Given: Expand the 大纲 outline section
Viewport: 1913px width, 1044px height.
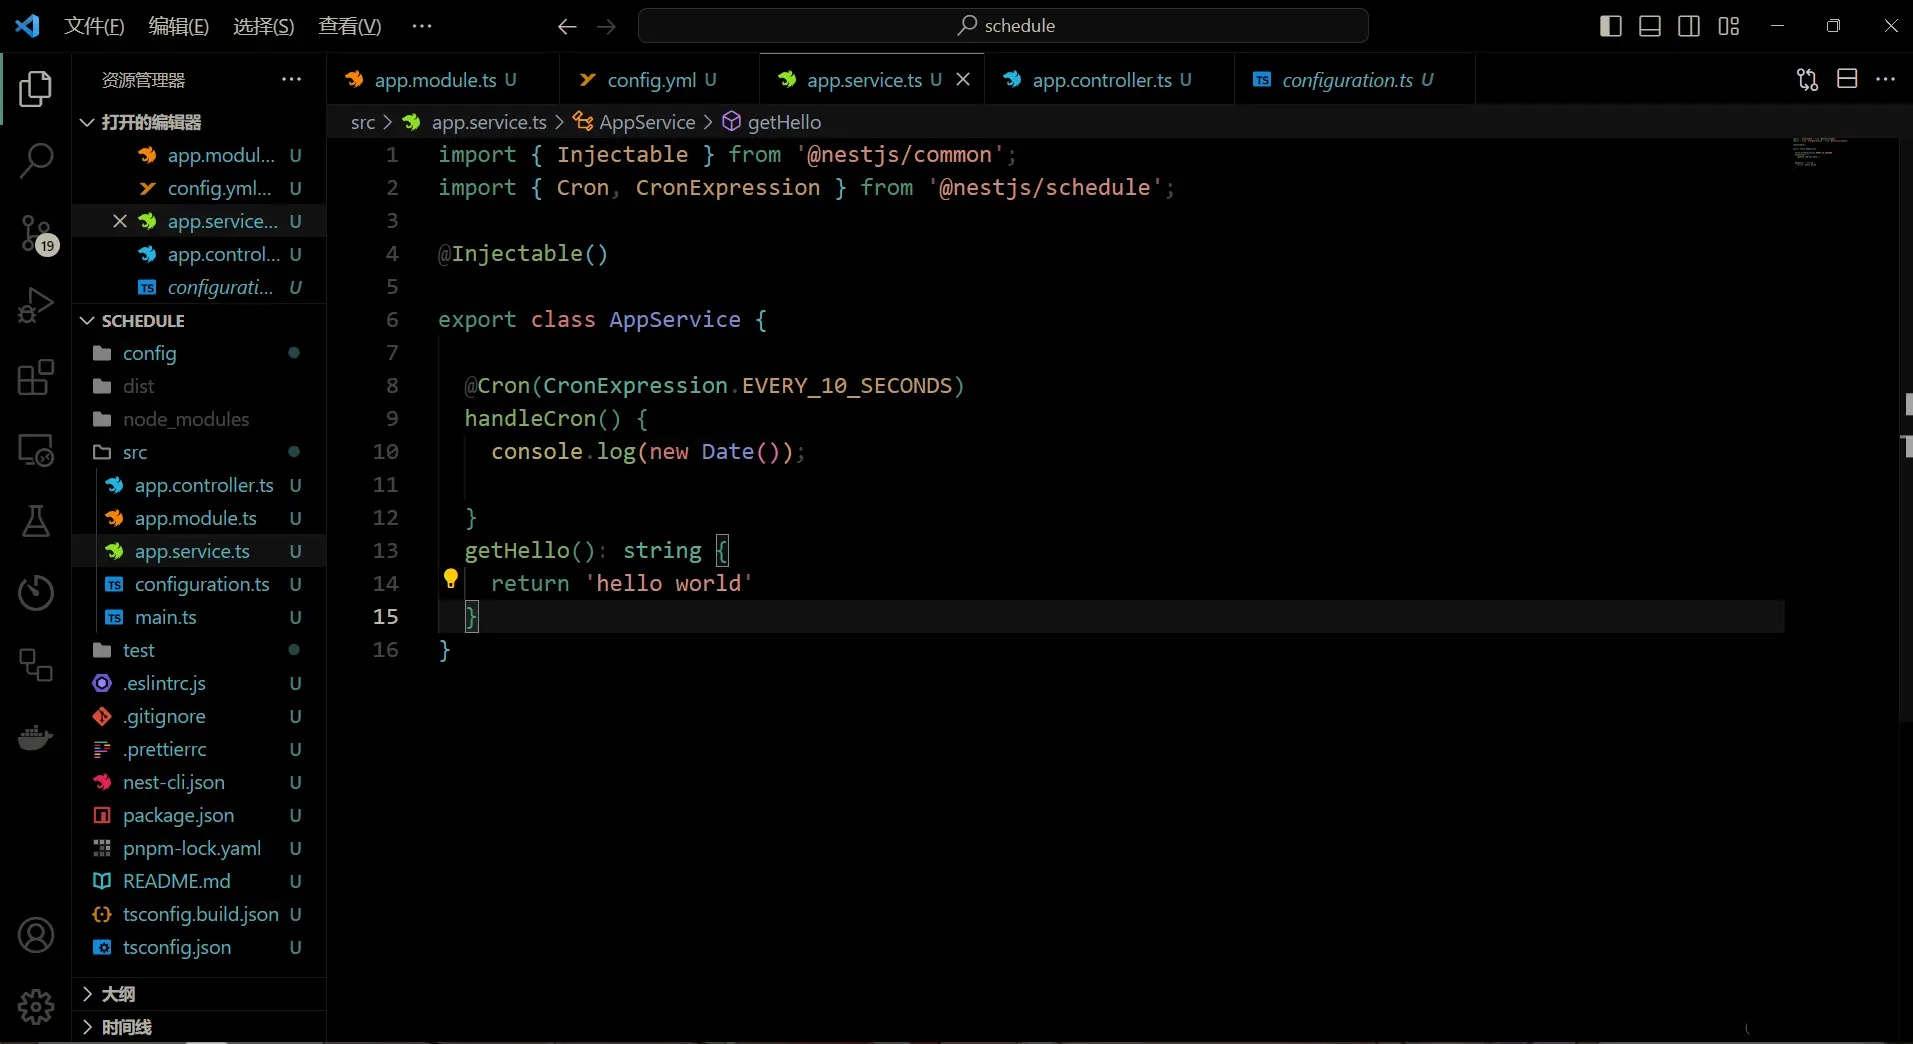Looking at the screenshot, I should pyautogui.click(x=118, y=994).
